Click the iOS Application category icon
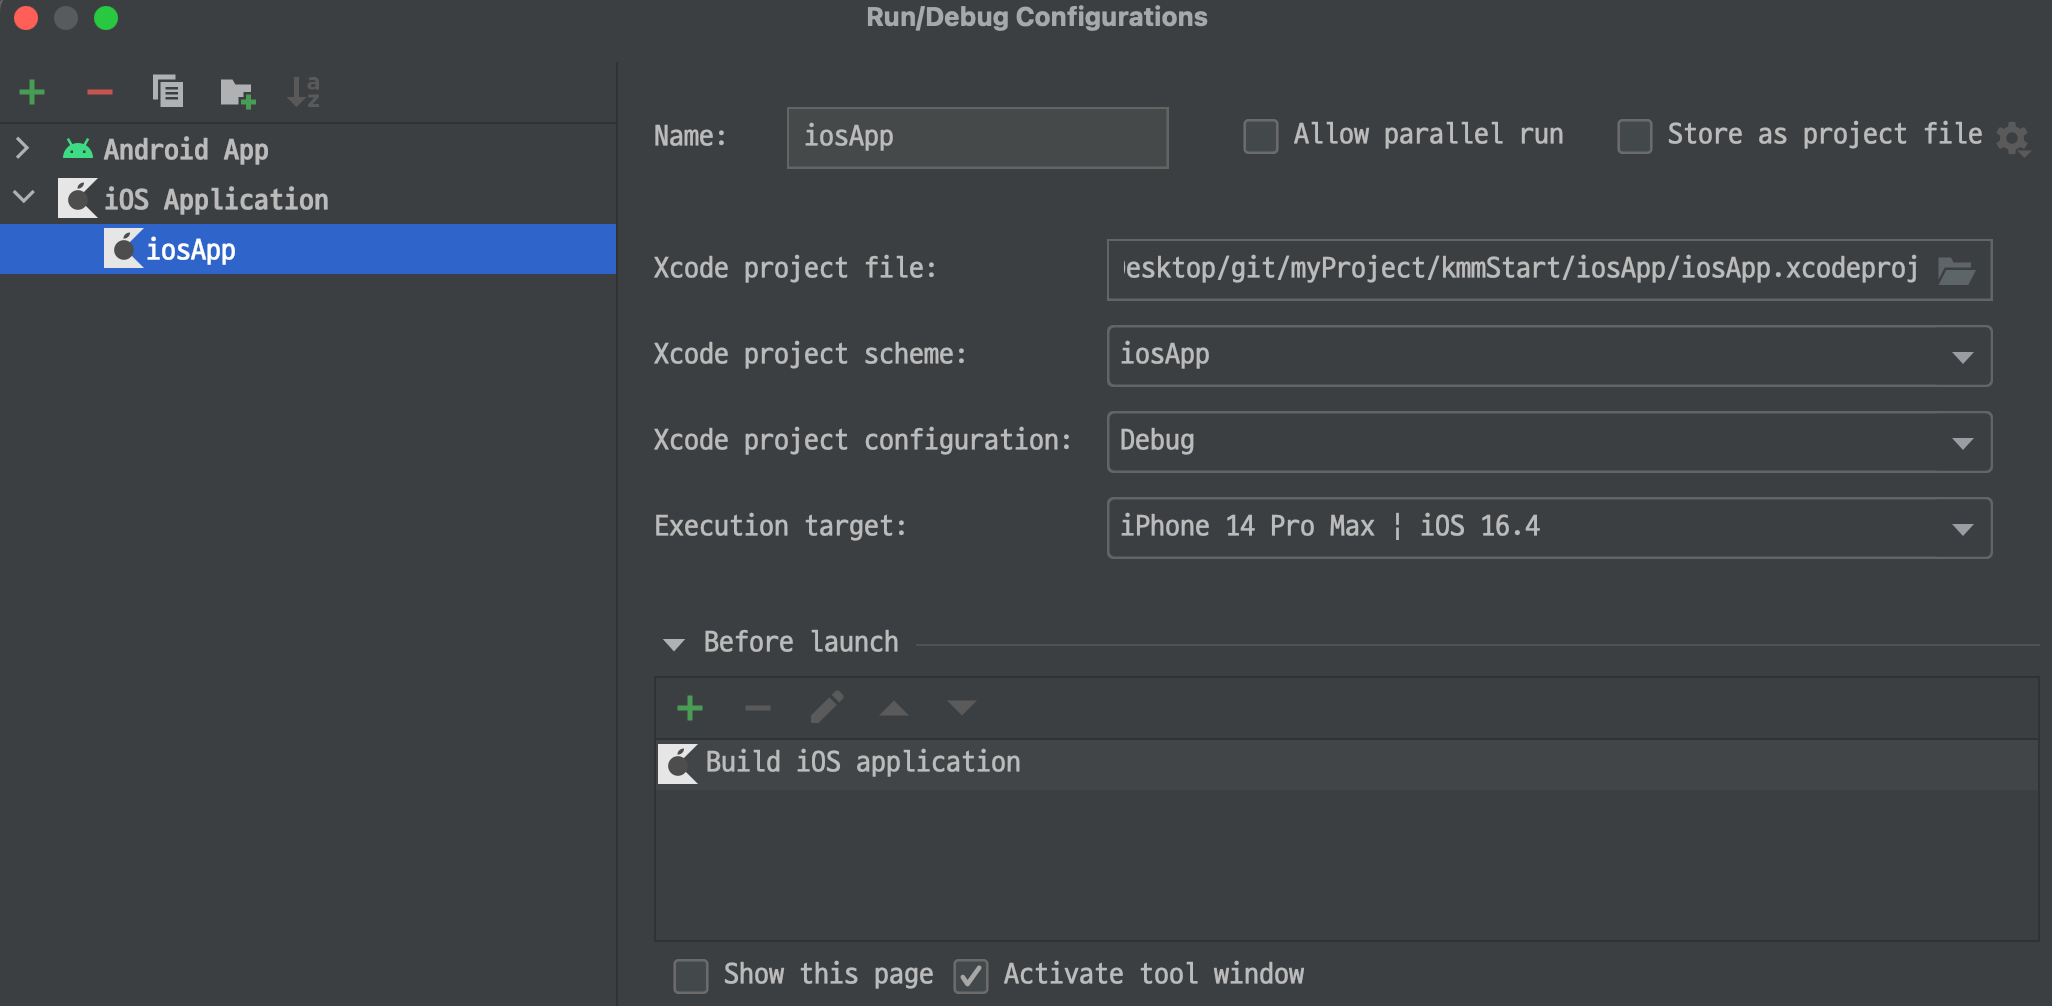 click(x=77, y=199)
